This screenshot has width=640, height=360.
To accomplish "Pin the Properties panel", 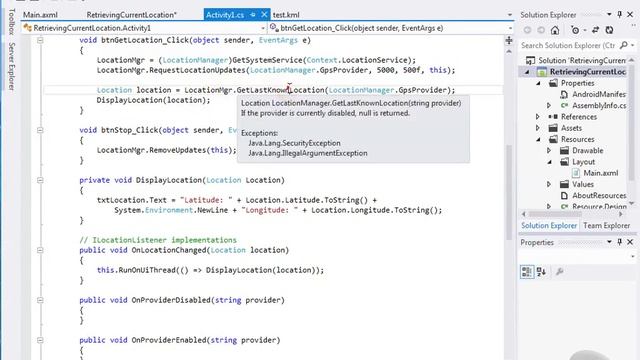I will [620, 242].
